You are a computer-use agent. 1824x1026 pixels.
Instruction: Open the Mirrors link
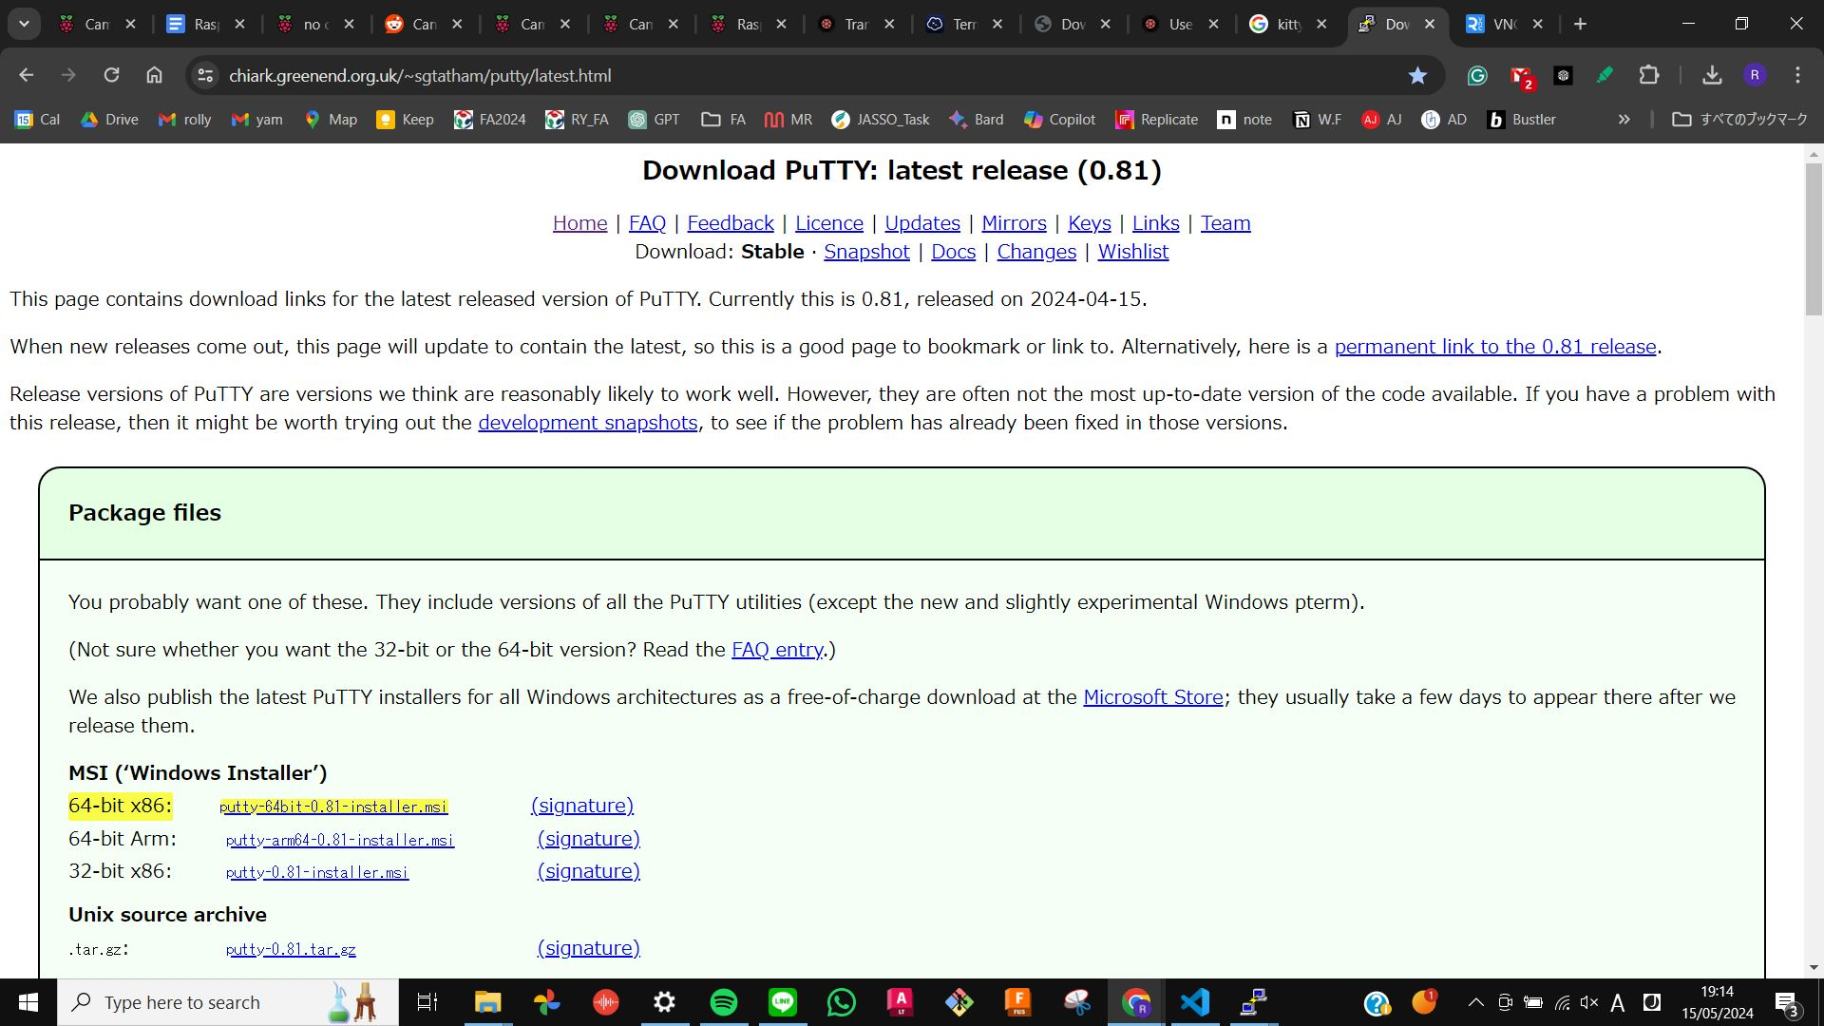[x=1014, y=223]
